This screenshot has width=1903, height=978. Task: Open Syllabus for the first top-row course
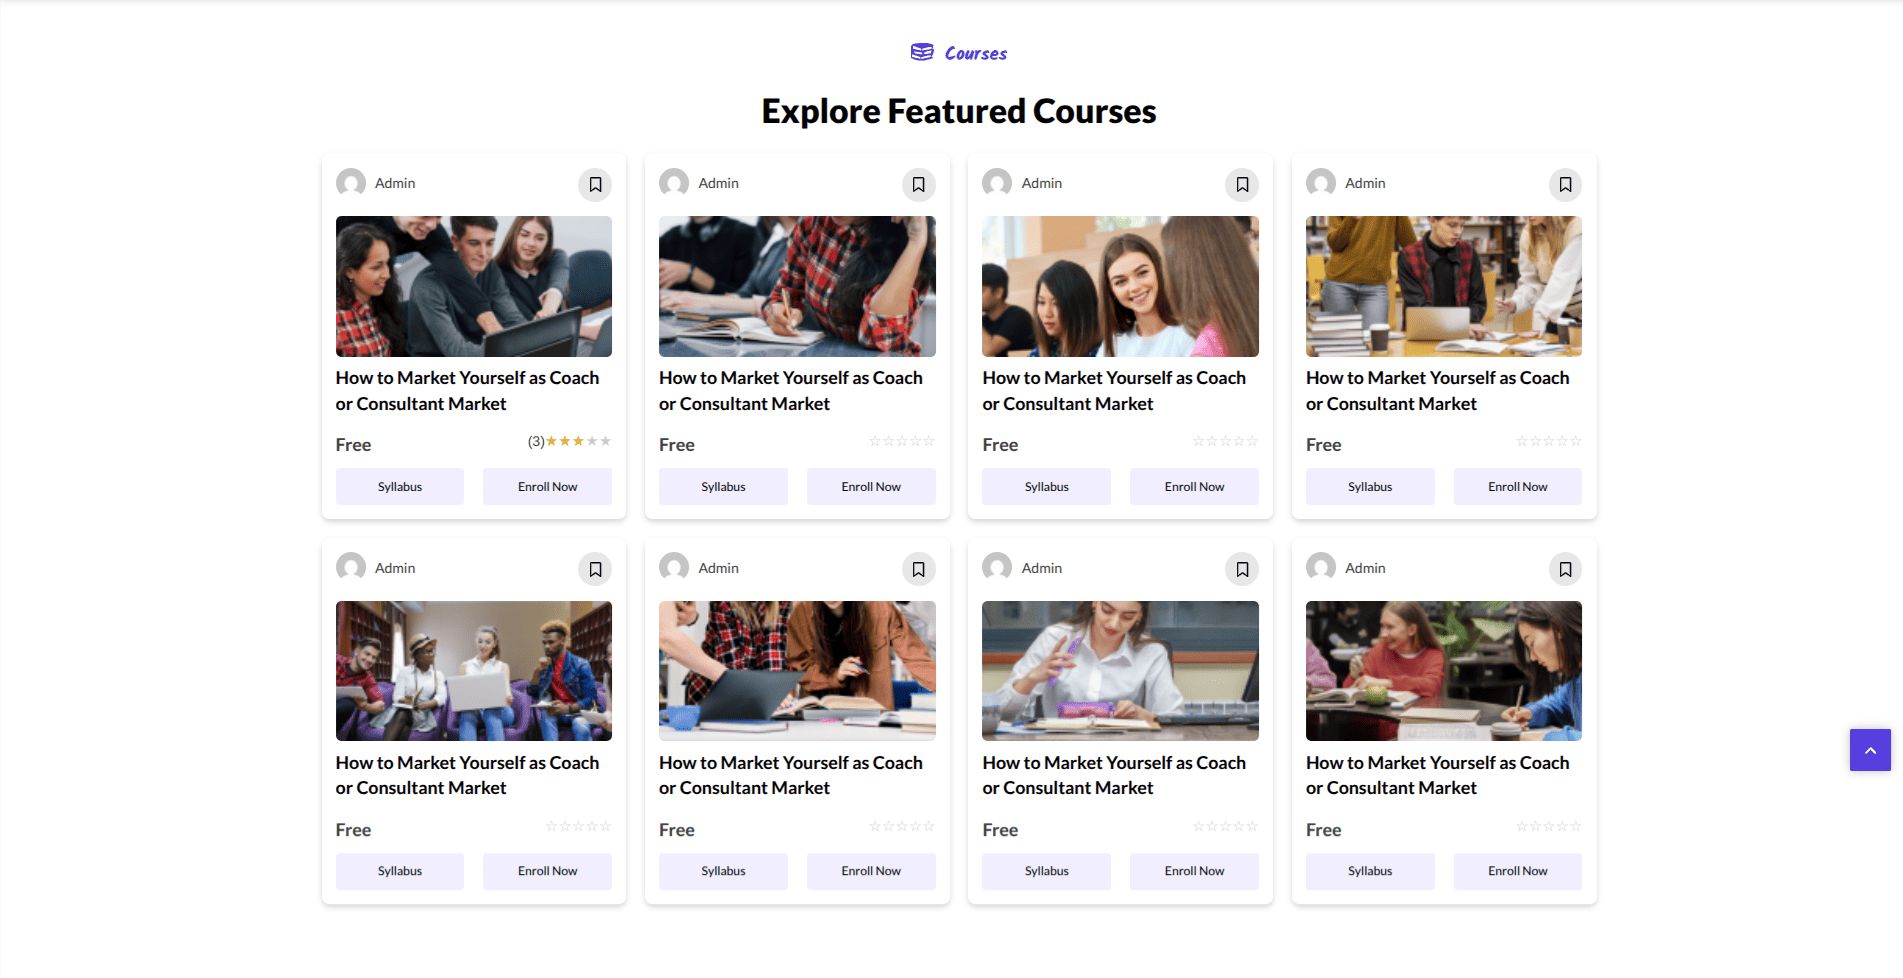[x=400, y=487]
